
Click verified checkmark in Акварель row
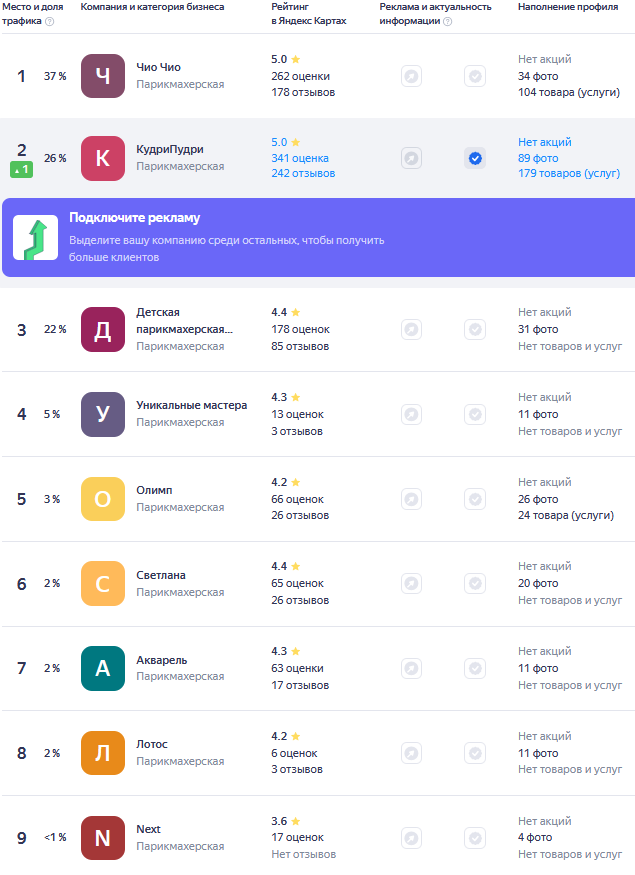click(475, 669)
